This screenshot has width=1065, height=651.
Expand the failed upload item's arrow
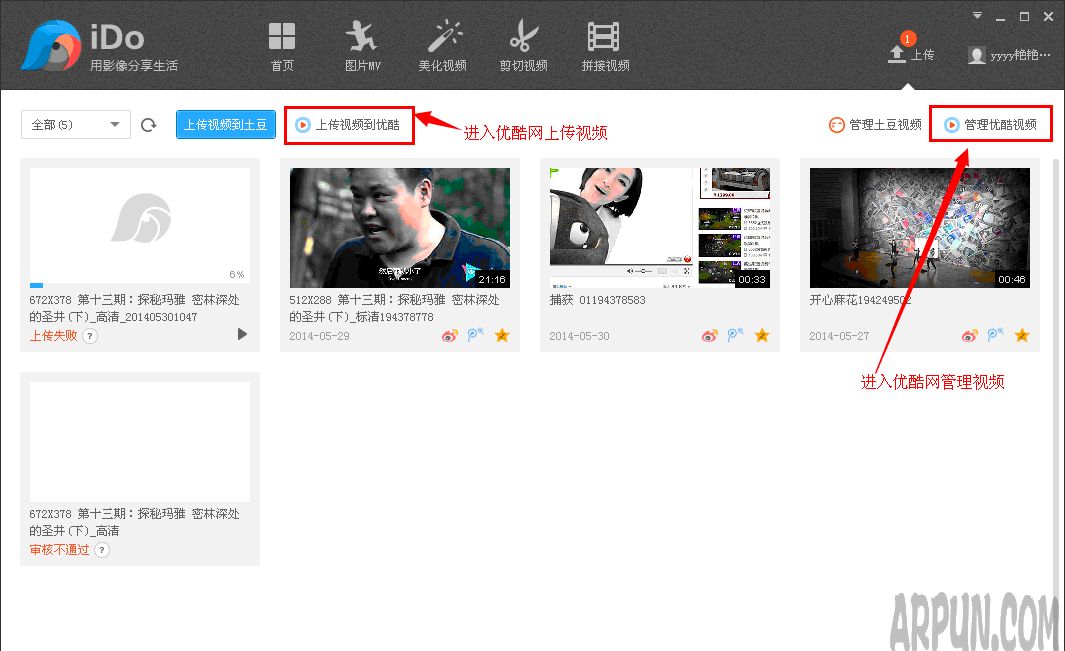coord(242,335)
